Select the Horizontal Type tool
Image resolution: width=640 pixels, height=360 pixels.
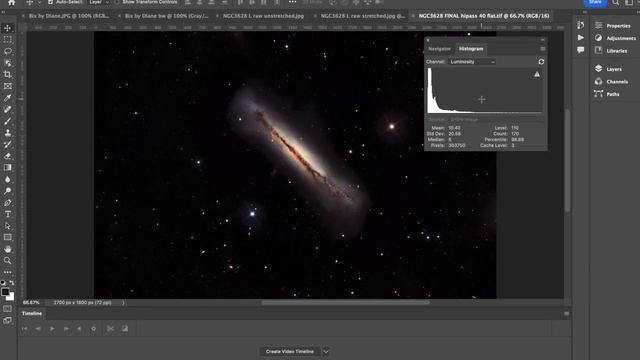point(7,214)
